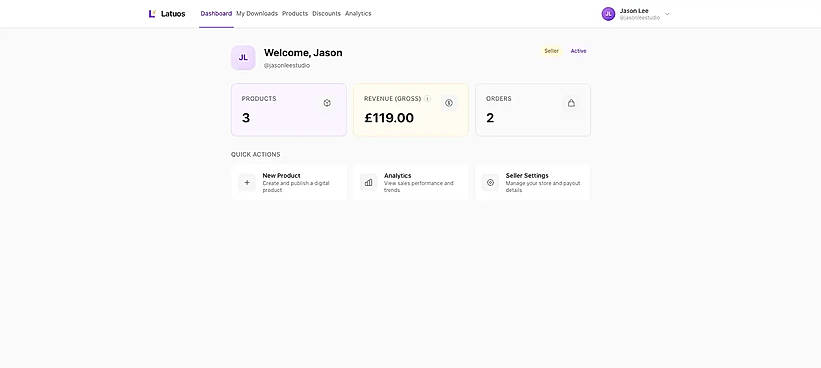Viewport: 821px width, 368px height.
Task: Click the Revenue (Gross) label
Action: coord(392,98)
